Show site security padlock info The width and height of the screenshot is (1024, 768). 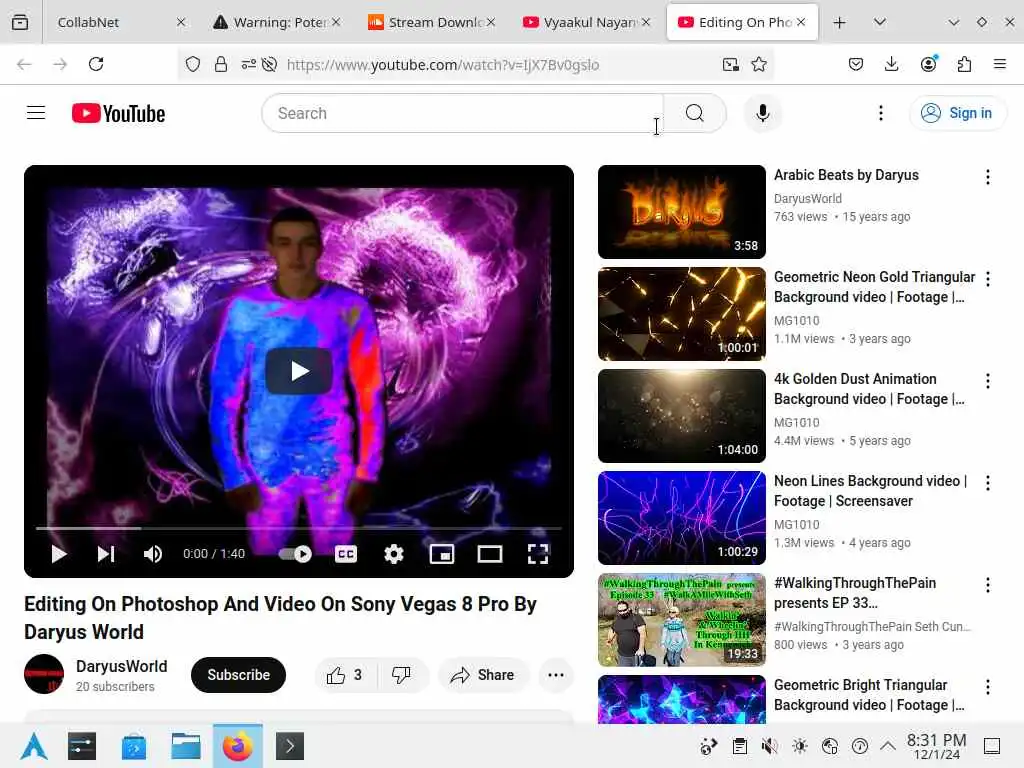pyautogui.click(x=221, y=64)
